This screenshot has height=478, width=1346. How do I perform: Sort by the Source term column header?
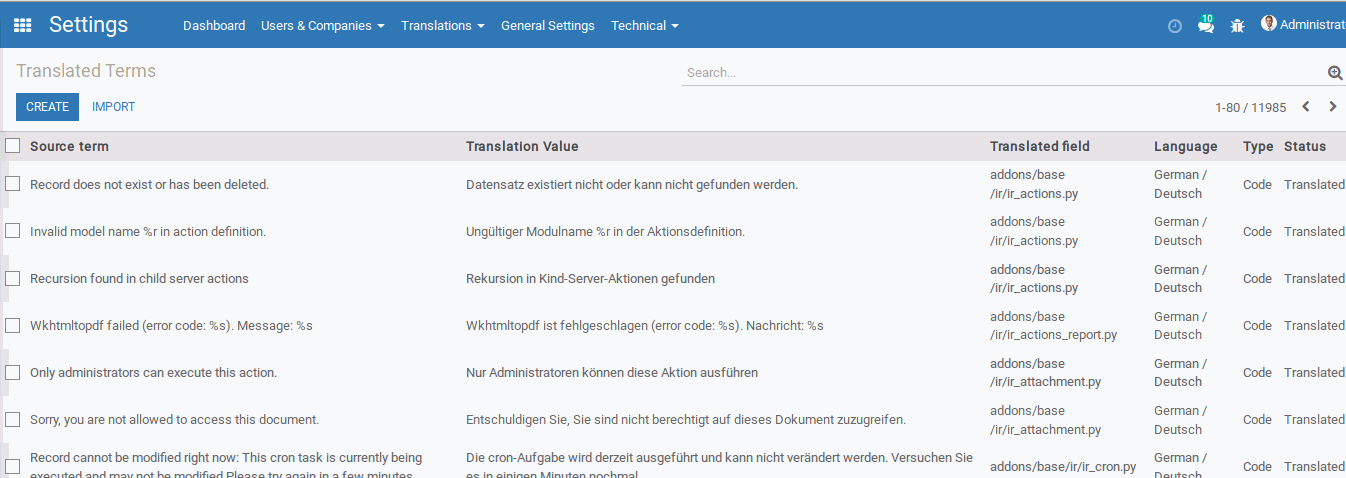tap(69, 146)
